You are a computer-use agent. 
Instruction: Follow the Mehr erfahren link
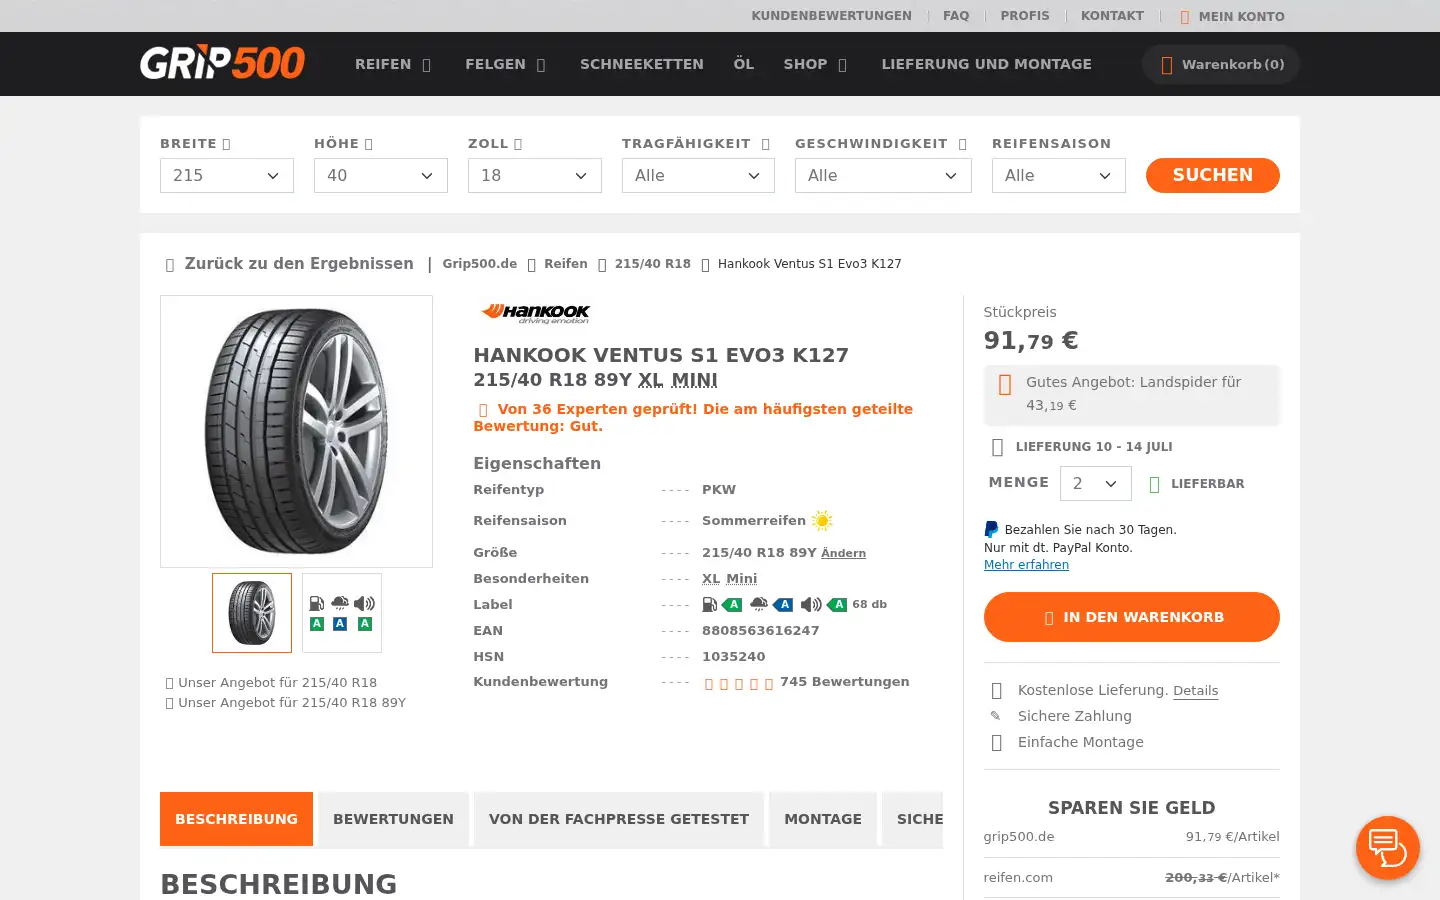coord(1026,565)
